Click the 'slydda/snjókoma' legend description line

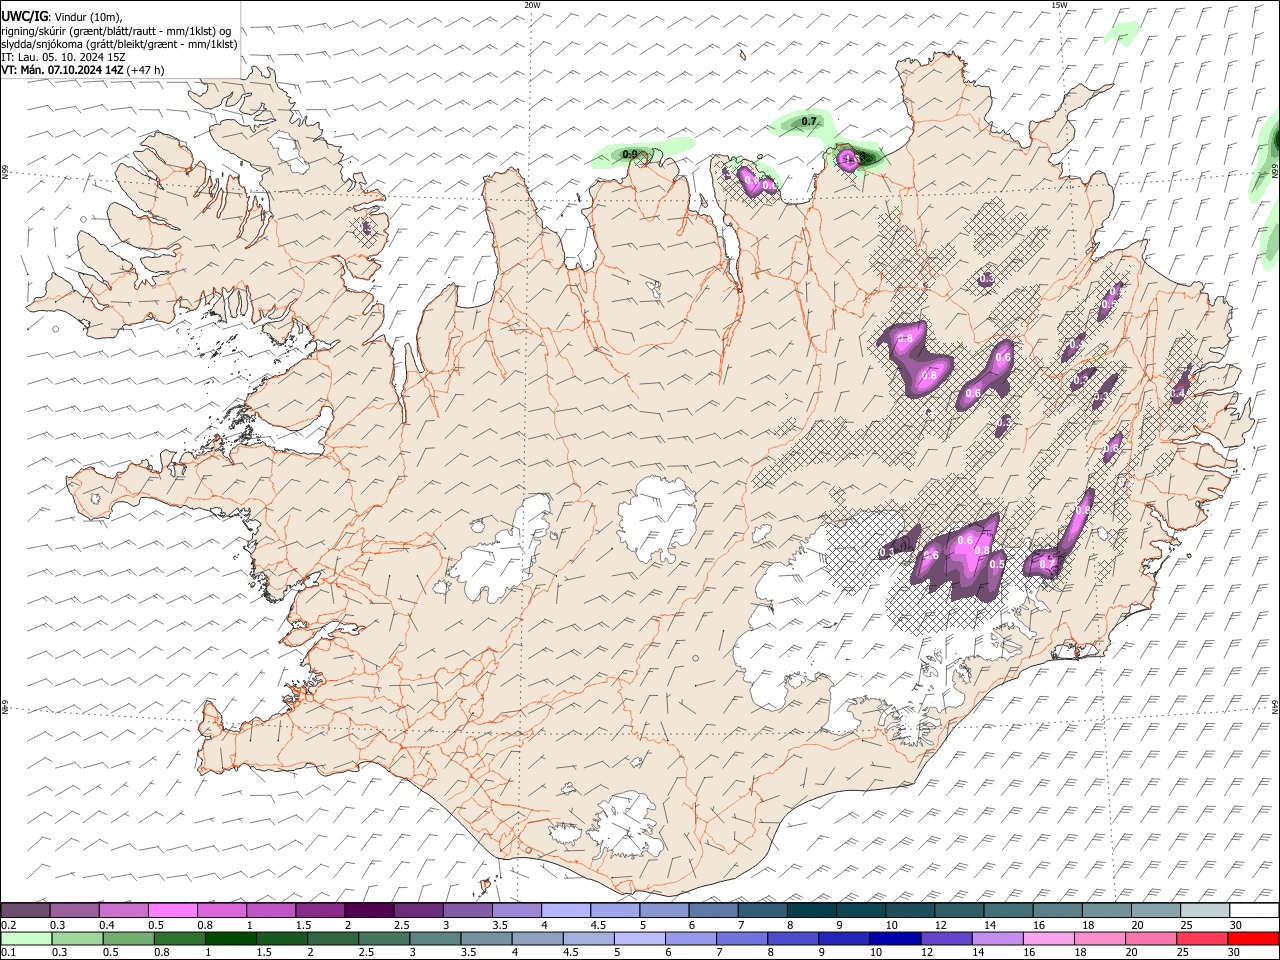[x=119, y=44]
